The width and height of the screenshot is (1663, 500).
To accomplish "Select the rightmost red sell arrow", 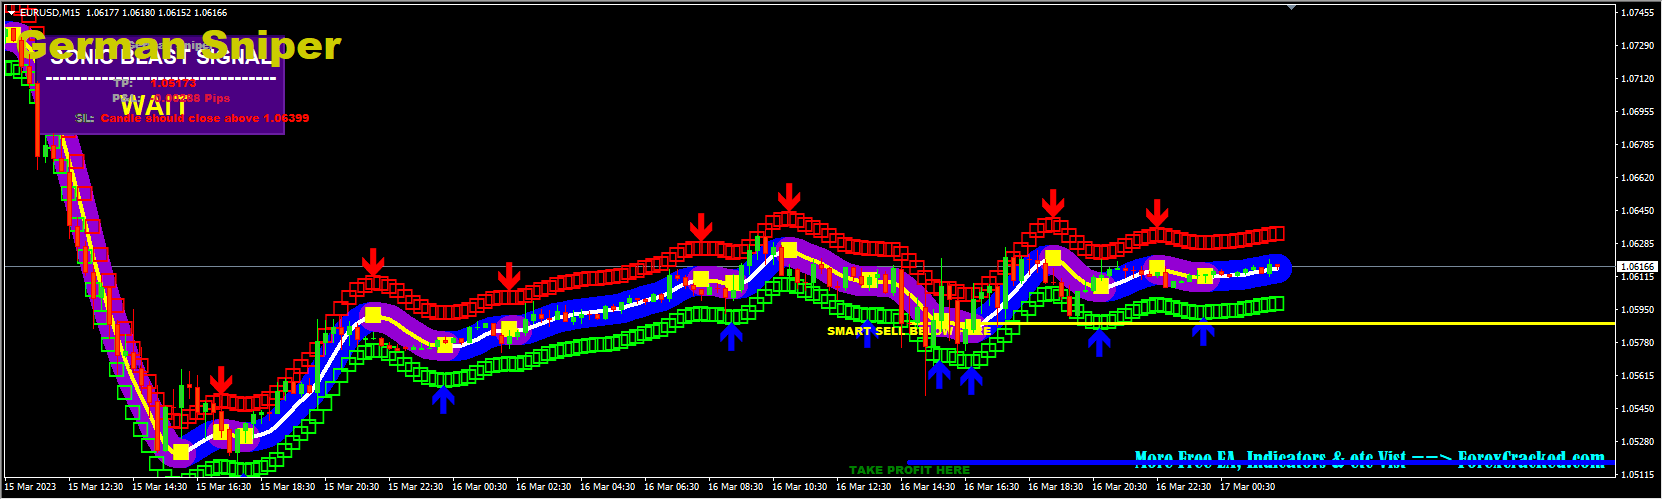I will (1157, 213).
